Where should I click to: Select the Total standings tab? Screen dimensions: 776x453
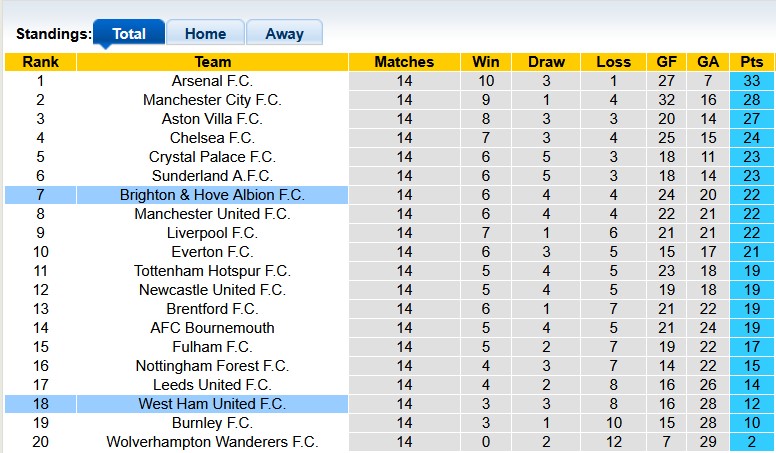pyautogui.click(x=129, y=33)
